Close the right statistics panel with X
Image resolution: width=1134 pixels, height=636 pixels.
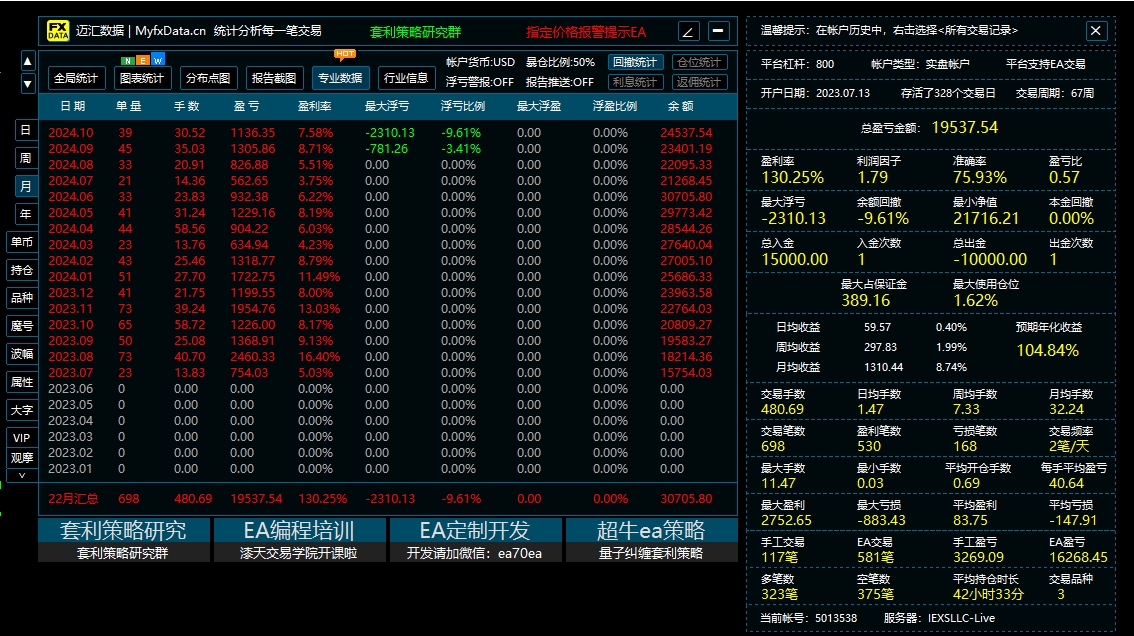(1096, 30)
